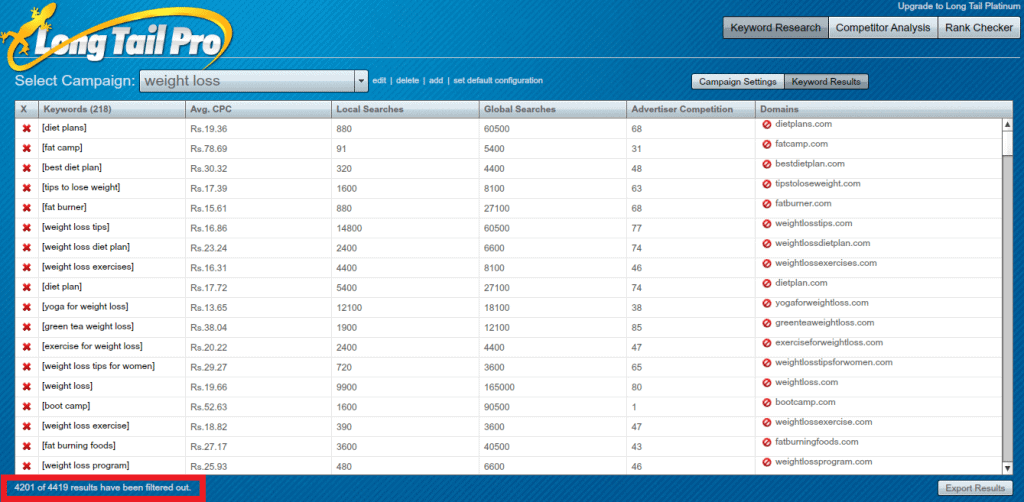Click unavailable icon beside dietplans.com
1024x502 pixels.
pyautogui.click(x=767, y=124)
